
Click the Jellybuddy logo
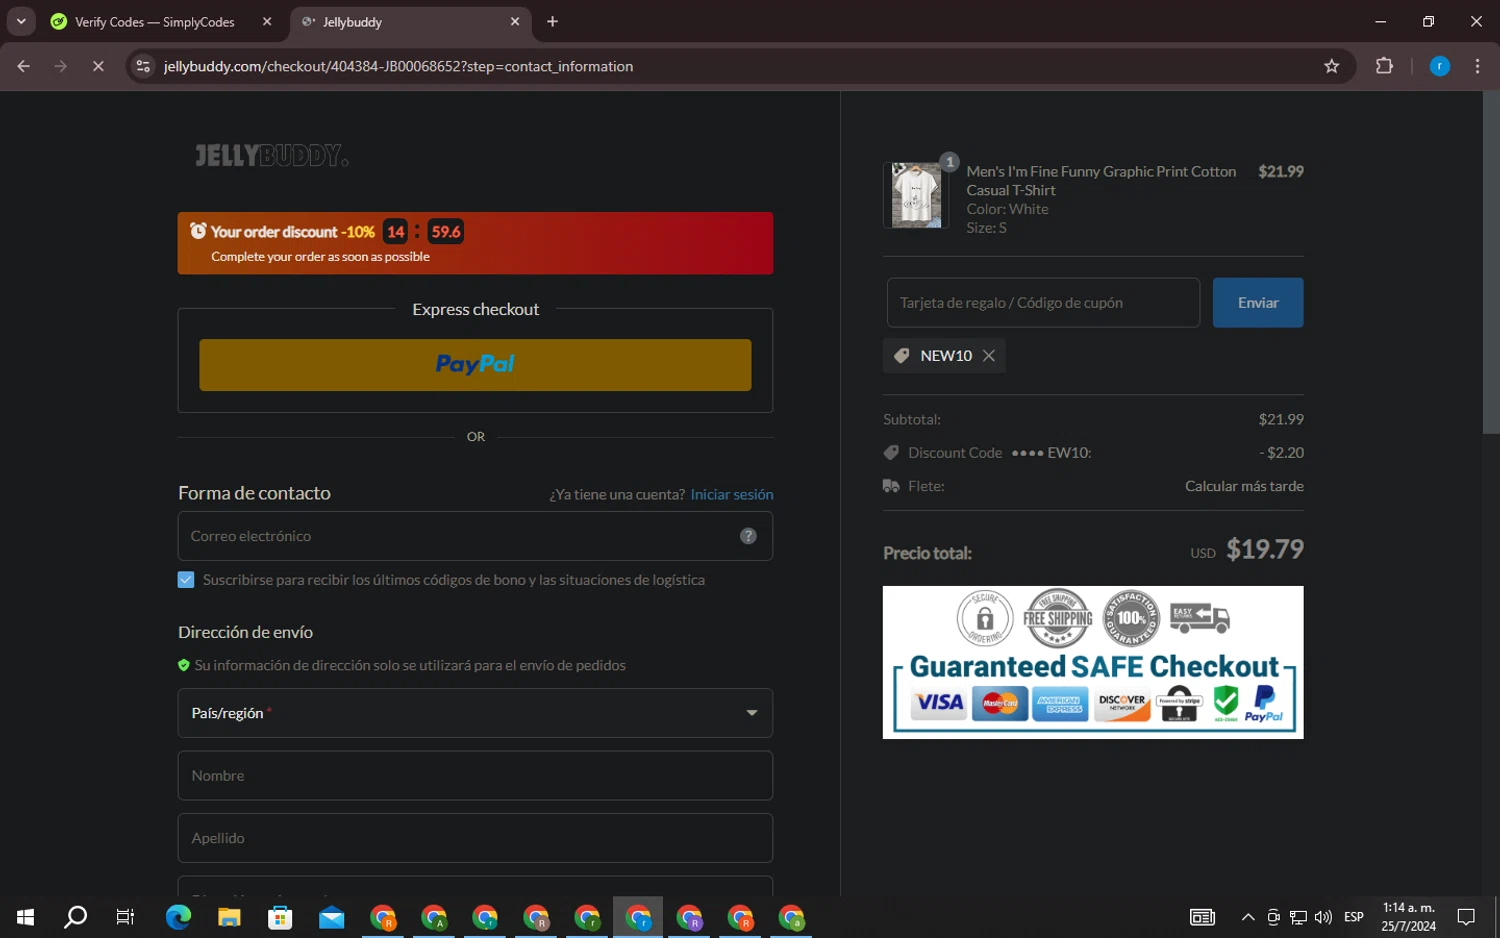(x=271, y=156)
